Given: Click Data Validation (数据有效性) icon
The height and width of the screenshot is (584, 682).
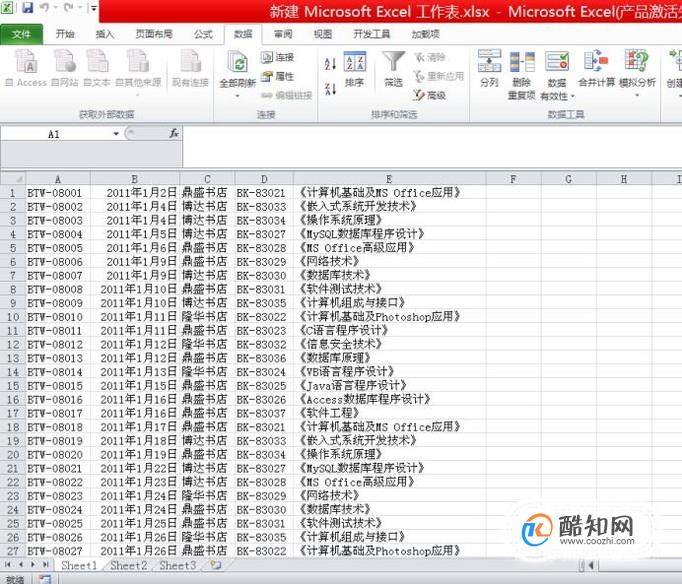Looking at the screenshot, I should (557, 62).
